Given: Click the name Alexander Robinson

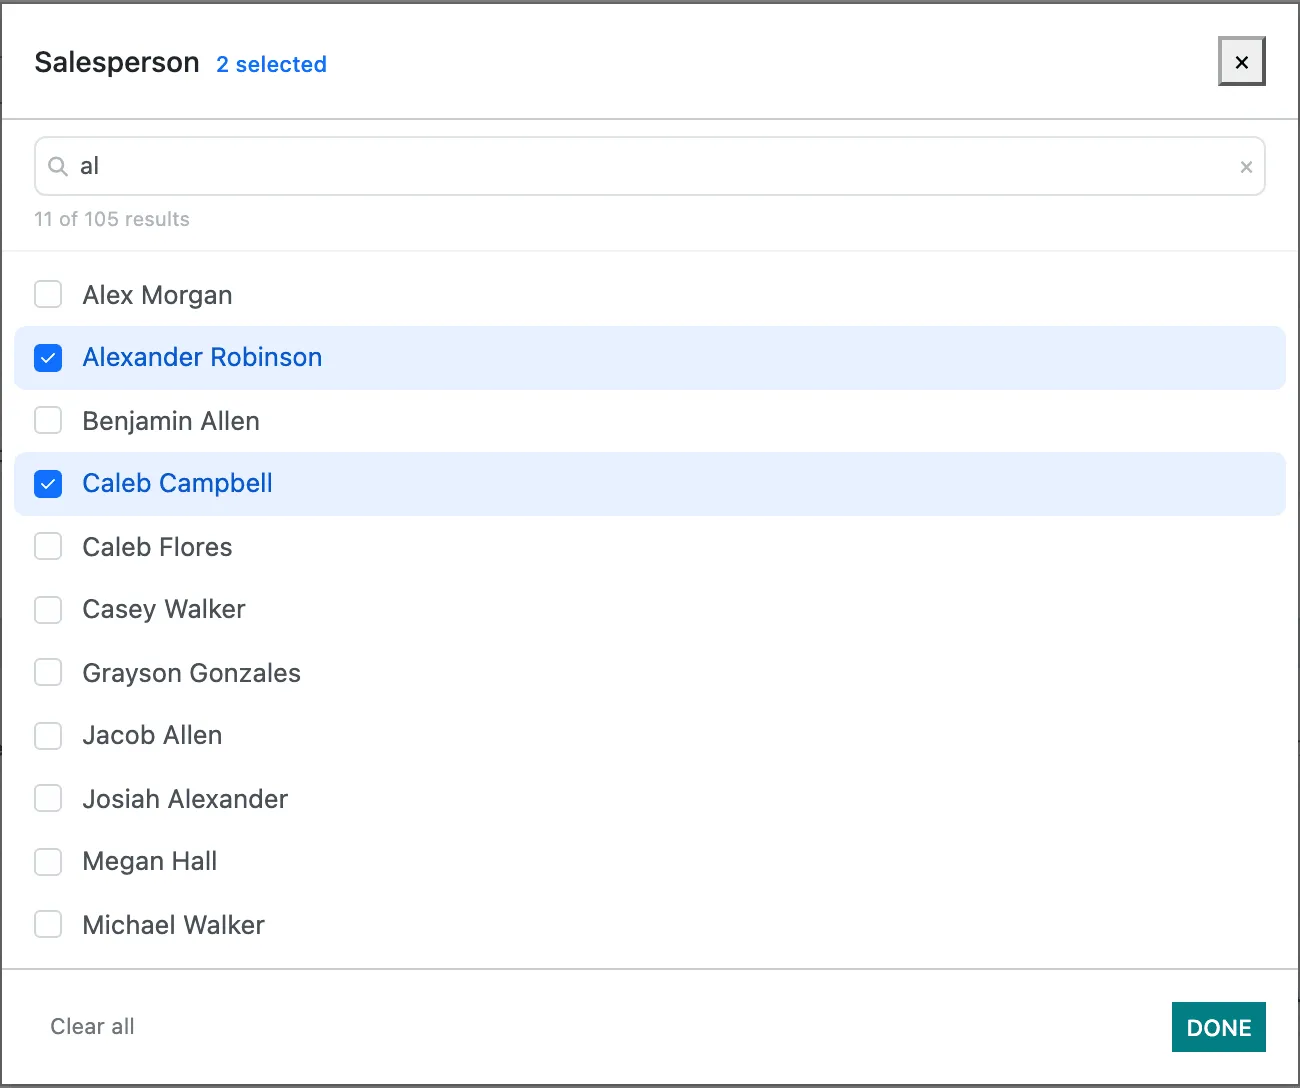Looking at the screenshot, I should point(202,357).
